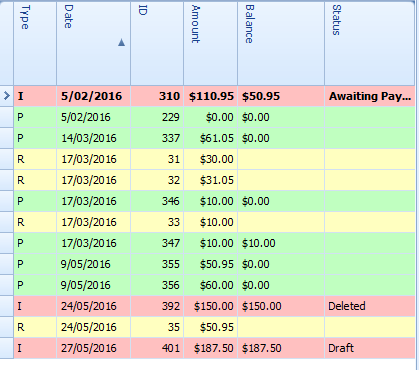Image resolution: width=419 pixels, height=370 pixels.
Task: Select invoice ID 401 cell
Action: (157, 348)
